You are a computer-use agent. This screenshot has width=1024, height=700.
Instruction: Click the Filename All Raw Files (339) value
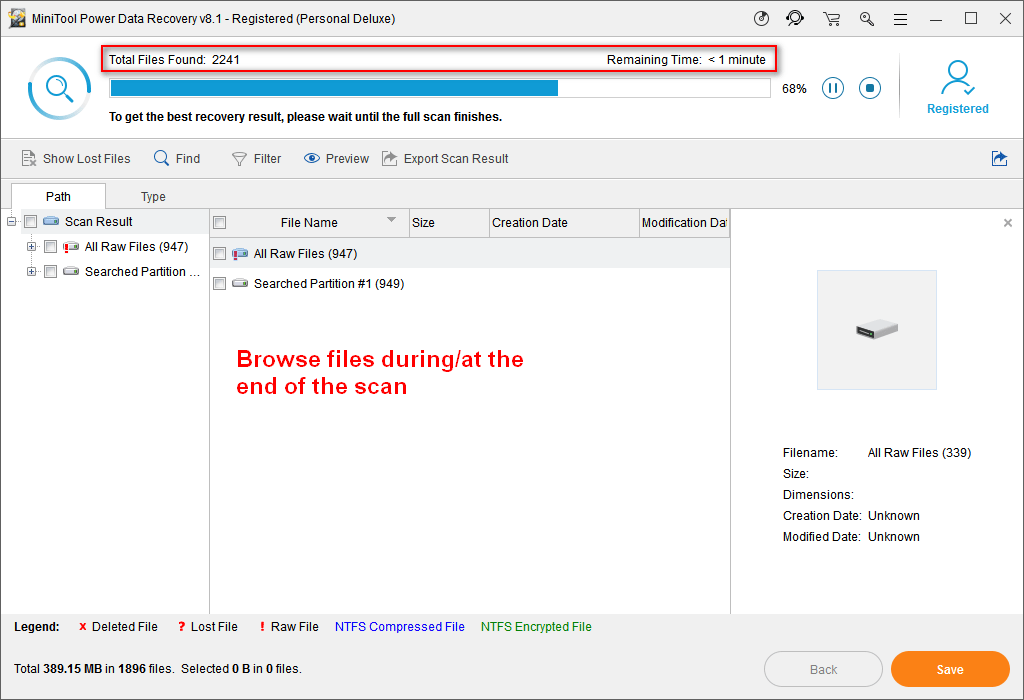pyautogui.click(x=919, y=453)
